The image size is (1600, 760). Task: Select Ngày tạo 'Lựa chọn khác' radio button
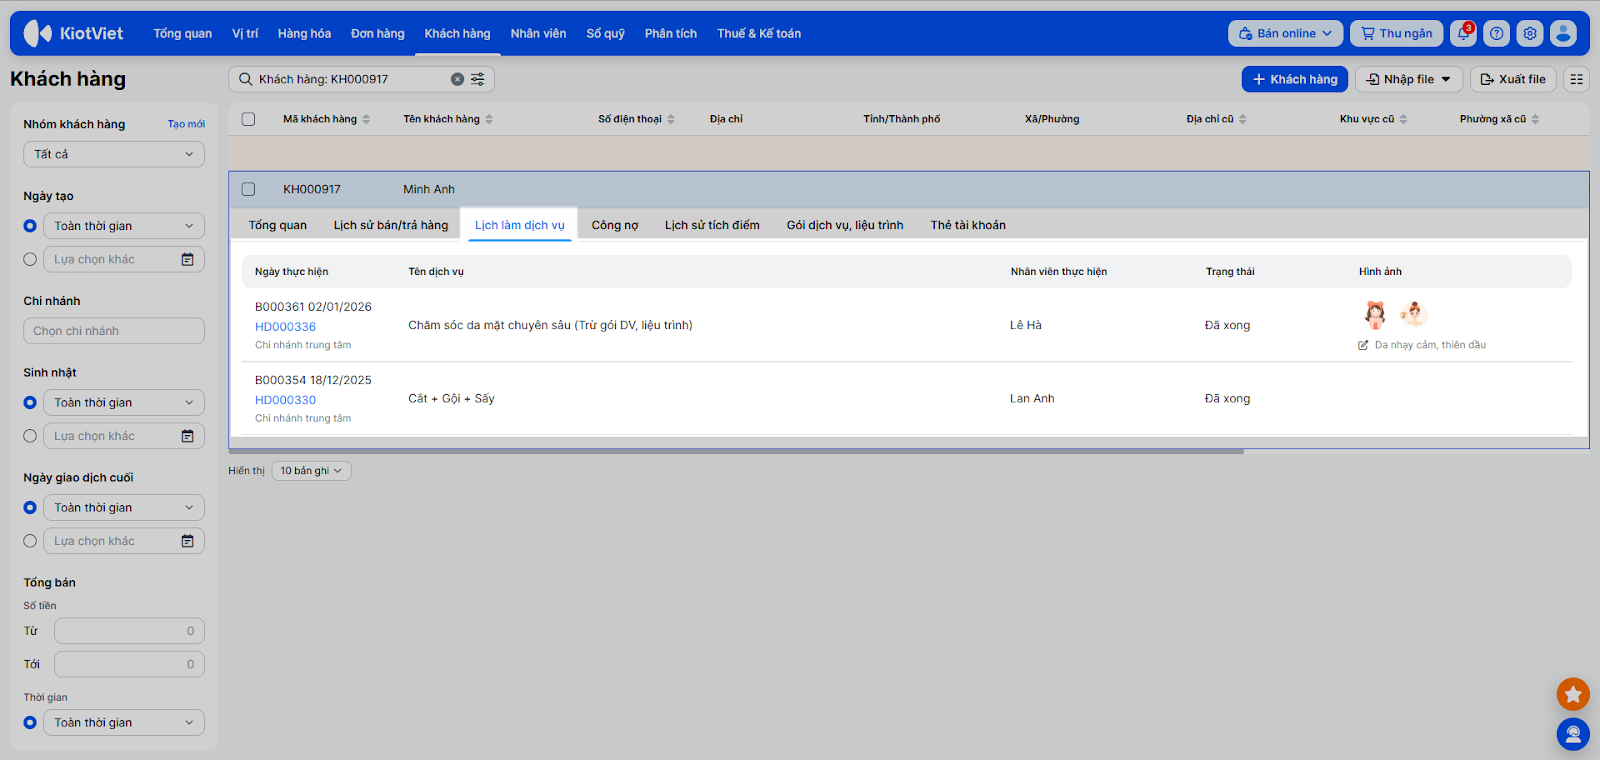pyautogui.click(x=30, y=259)
